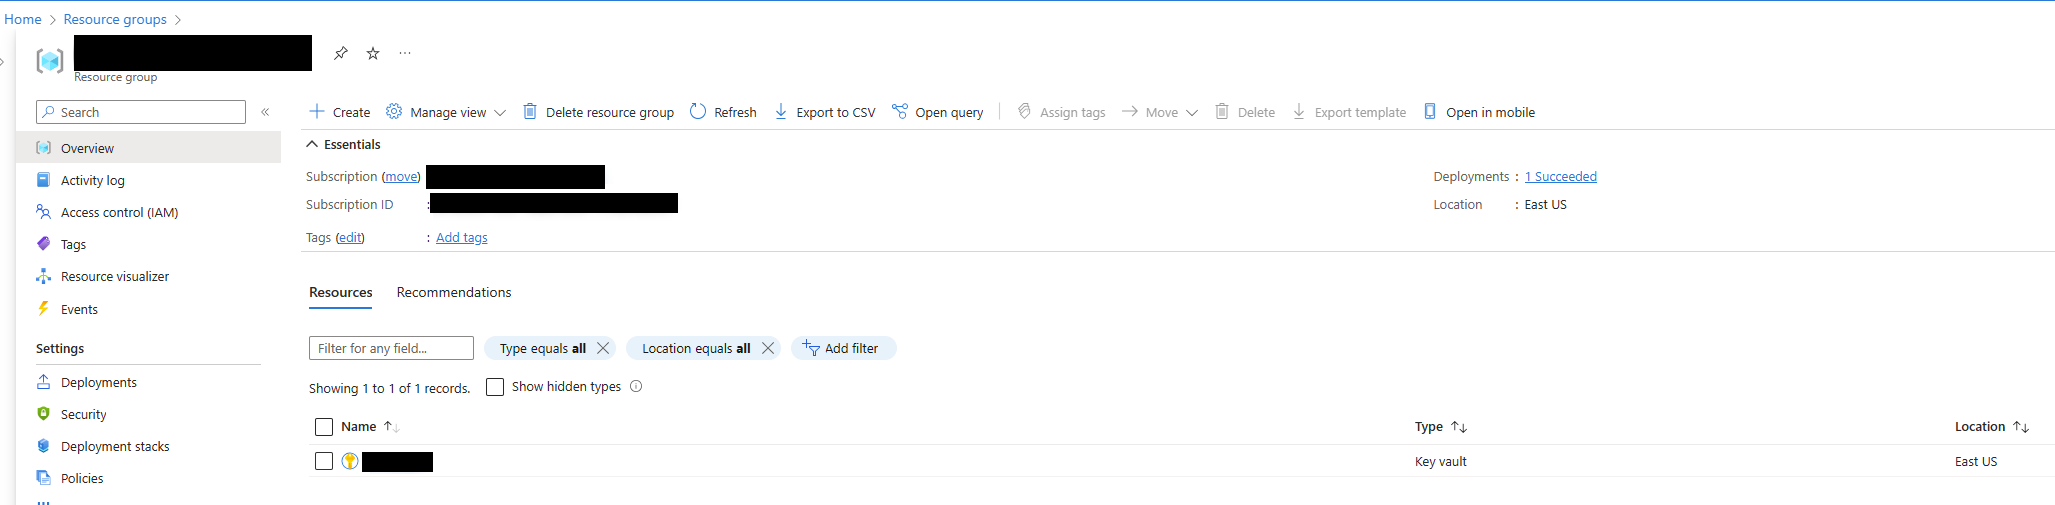This screenshot has height=505, width=2055.
Task: Remove the Location equals all filter
Action: [x=768, y=348]
